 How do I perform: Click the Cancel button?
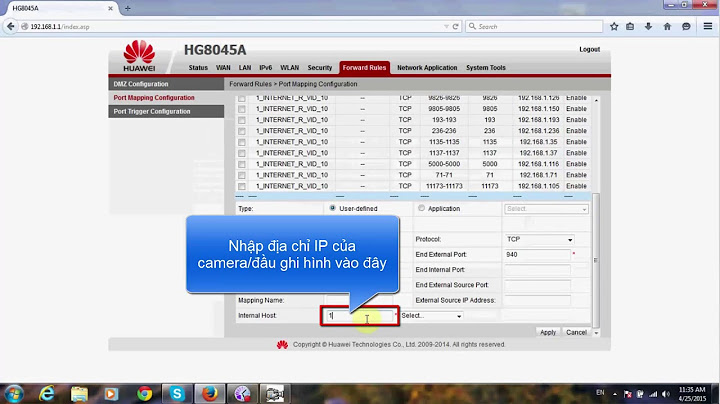point(576,332)
